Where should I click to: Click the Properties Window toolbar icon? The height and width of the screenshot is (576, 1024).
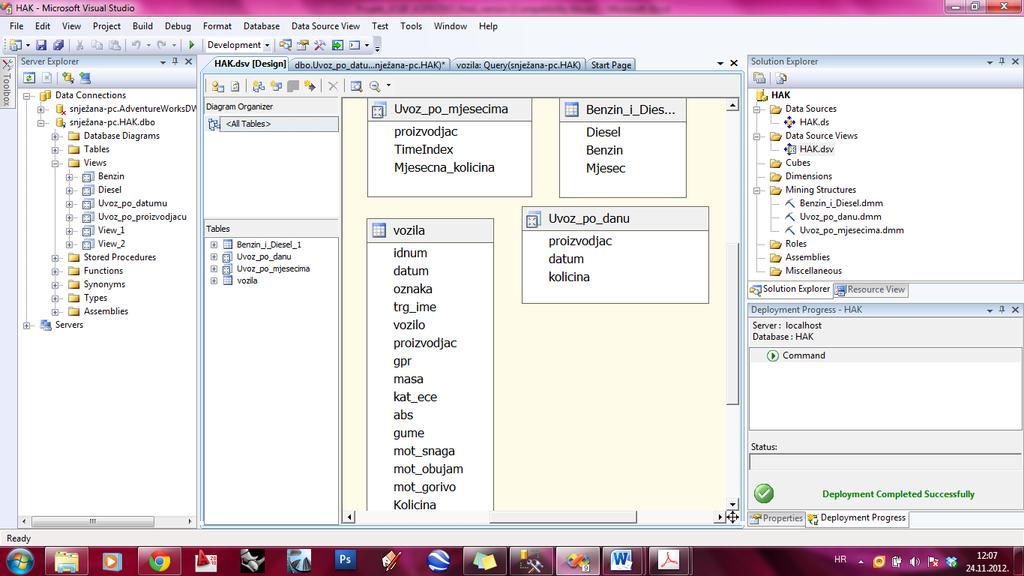[302, 45]
